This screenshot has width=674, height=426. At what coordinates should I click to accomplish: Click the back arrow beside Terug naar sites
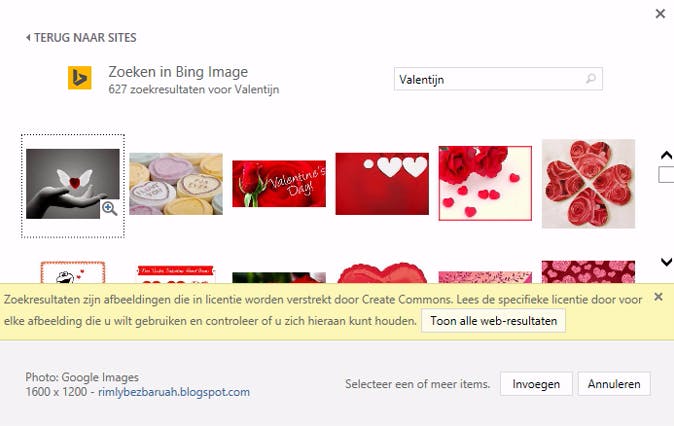[x=28, y=37]
